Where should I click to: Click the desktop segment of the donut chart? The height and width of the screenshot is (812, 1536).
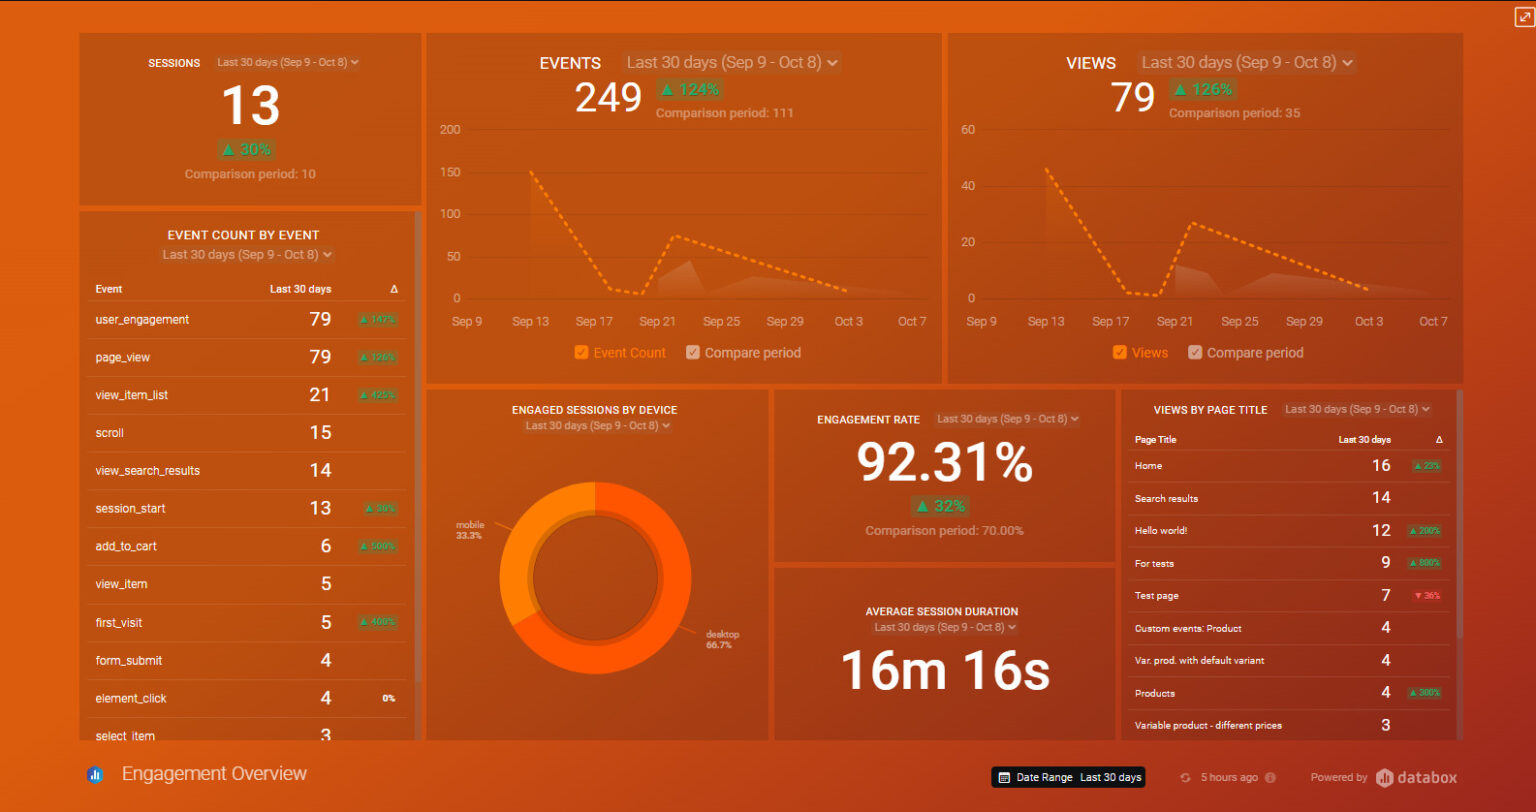pyautogui.click(x=640, y=640)
